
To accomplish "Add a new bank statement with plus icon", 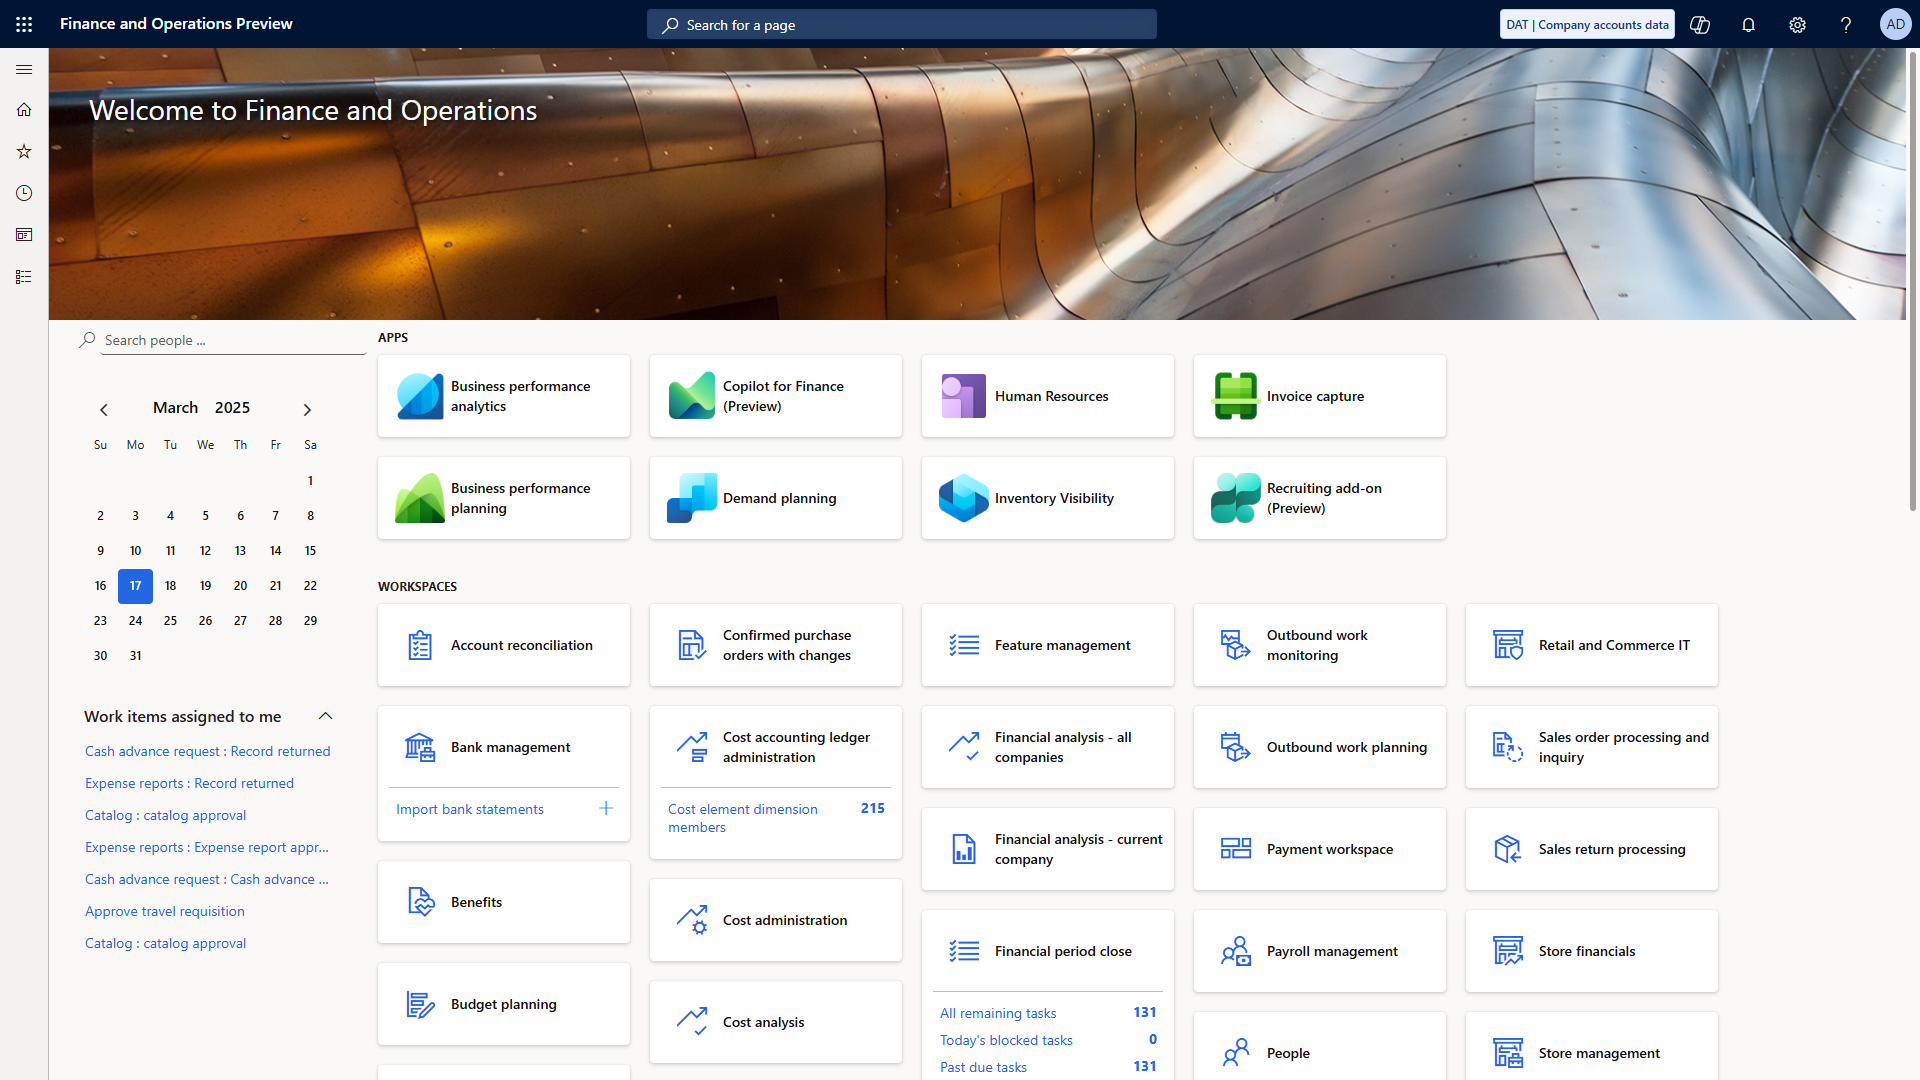I will pyautogui.click(x=605, y=808).
